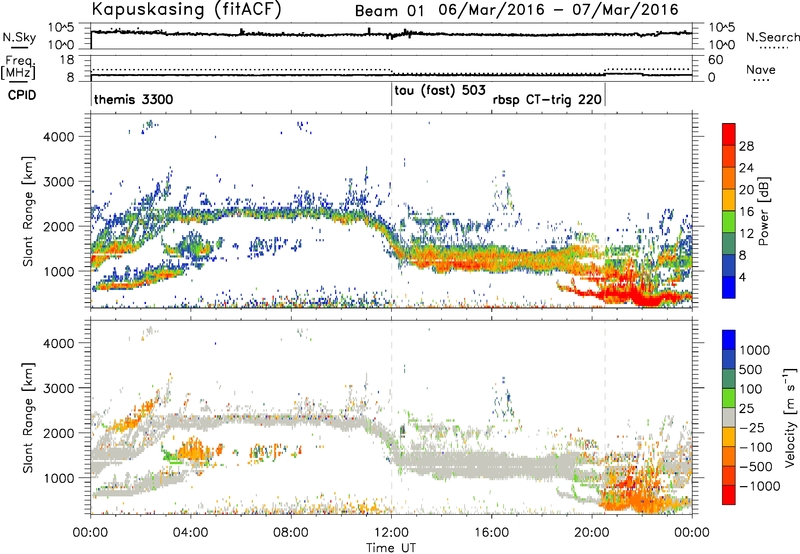The height and width of the screenshot is (554, 800).
Task: Click the '20:00' time axis tick
Action: 592,533
